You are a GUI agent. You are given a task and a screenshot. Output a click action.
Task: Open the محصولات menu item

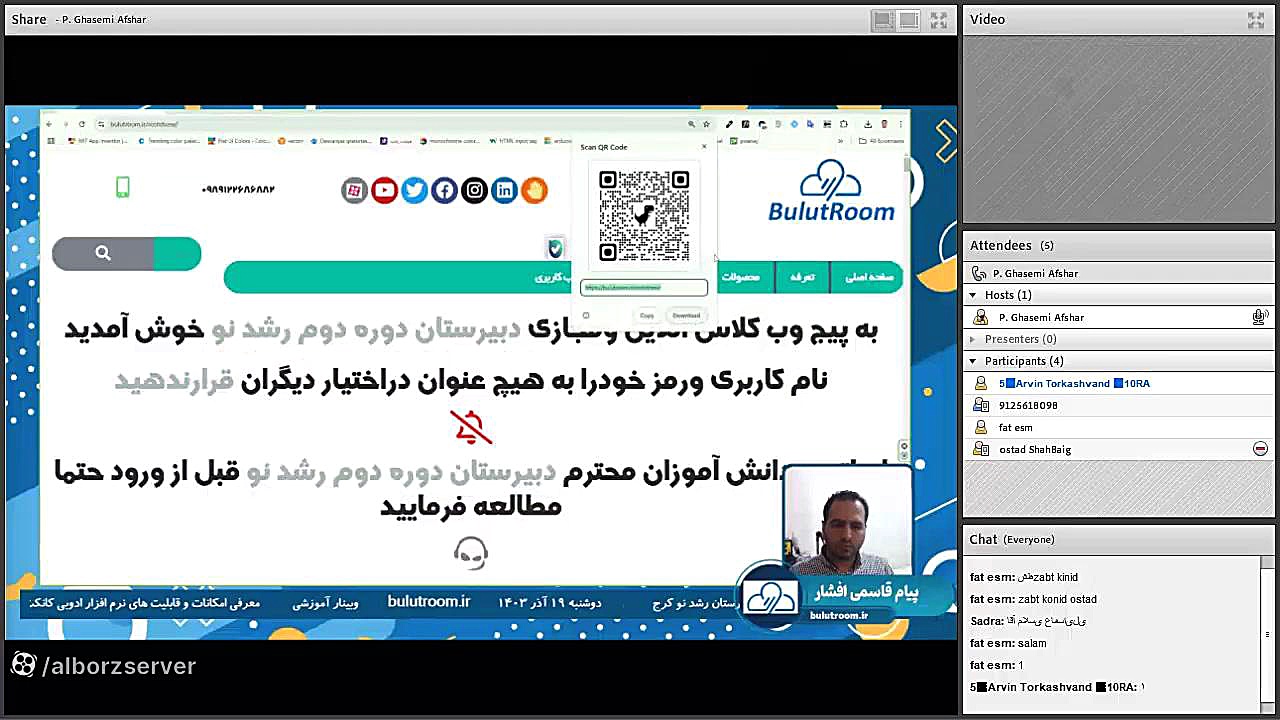(741, 277)
